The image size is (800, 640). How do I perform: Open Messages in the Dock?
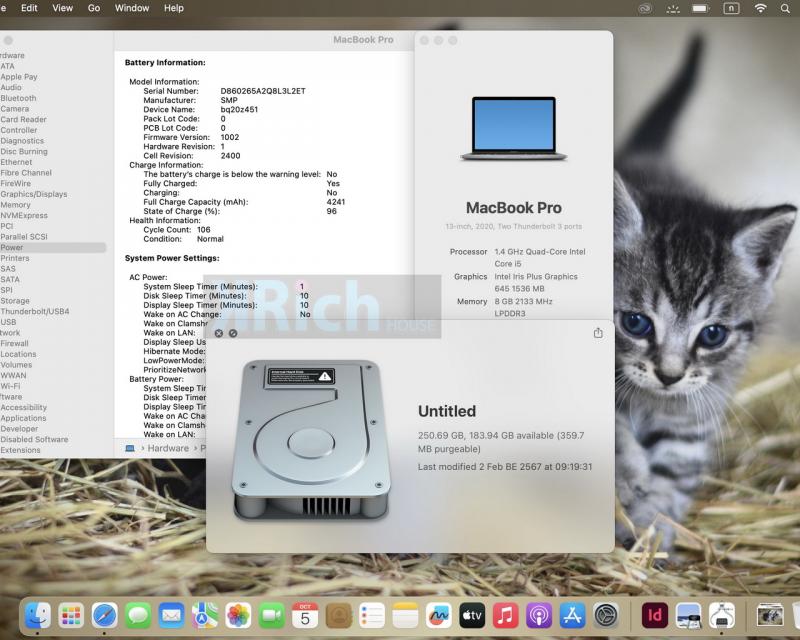[138, 616]
